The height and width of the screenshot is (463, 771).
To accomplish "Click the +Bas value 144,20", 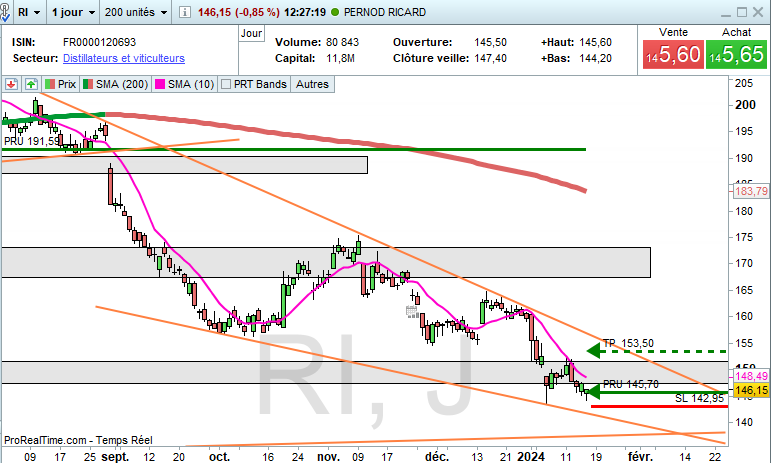I will [595, 58].
